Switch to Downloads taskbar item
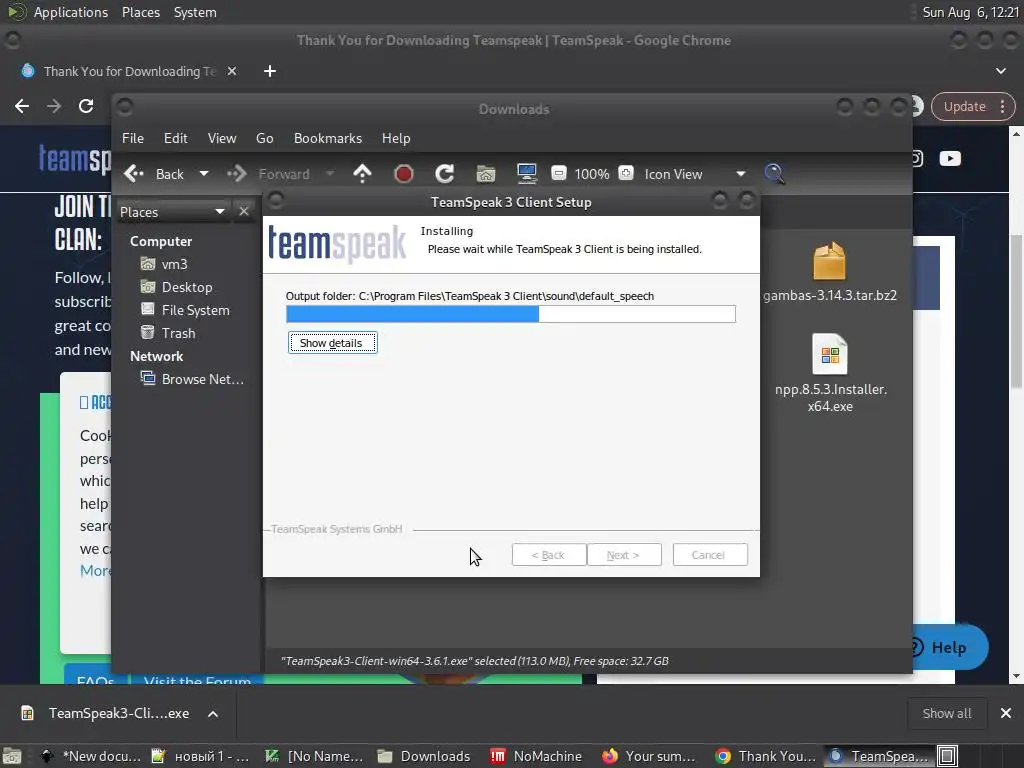This screenshot has width=1024, height=768. coord(424,756)
